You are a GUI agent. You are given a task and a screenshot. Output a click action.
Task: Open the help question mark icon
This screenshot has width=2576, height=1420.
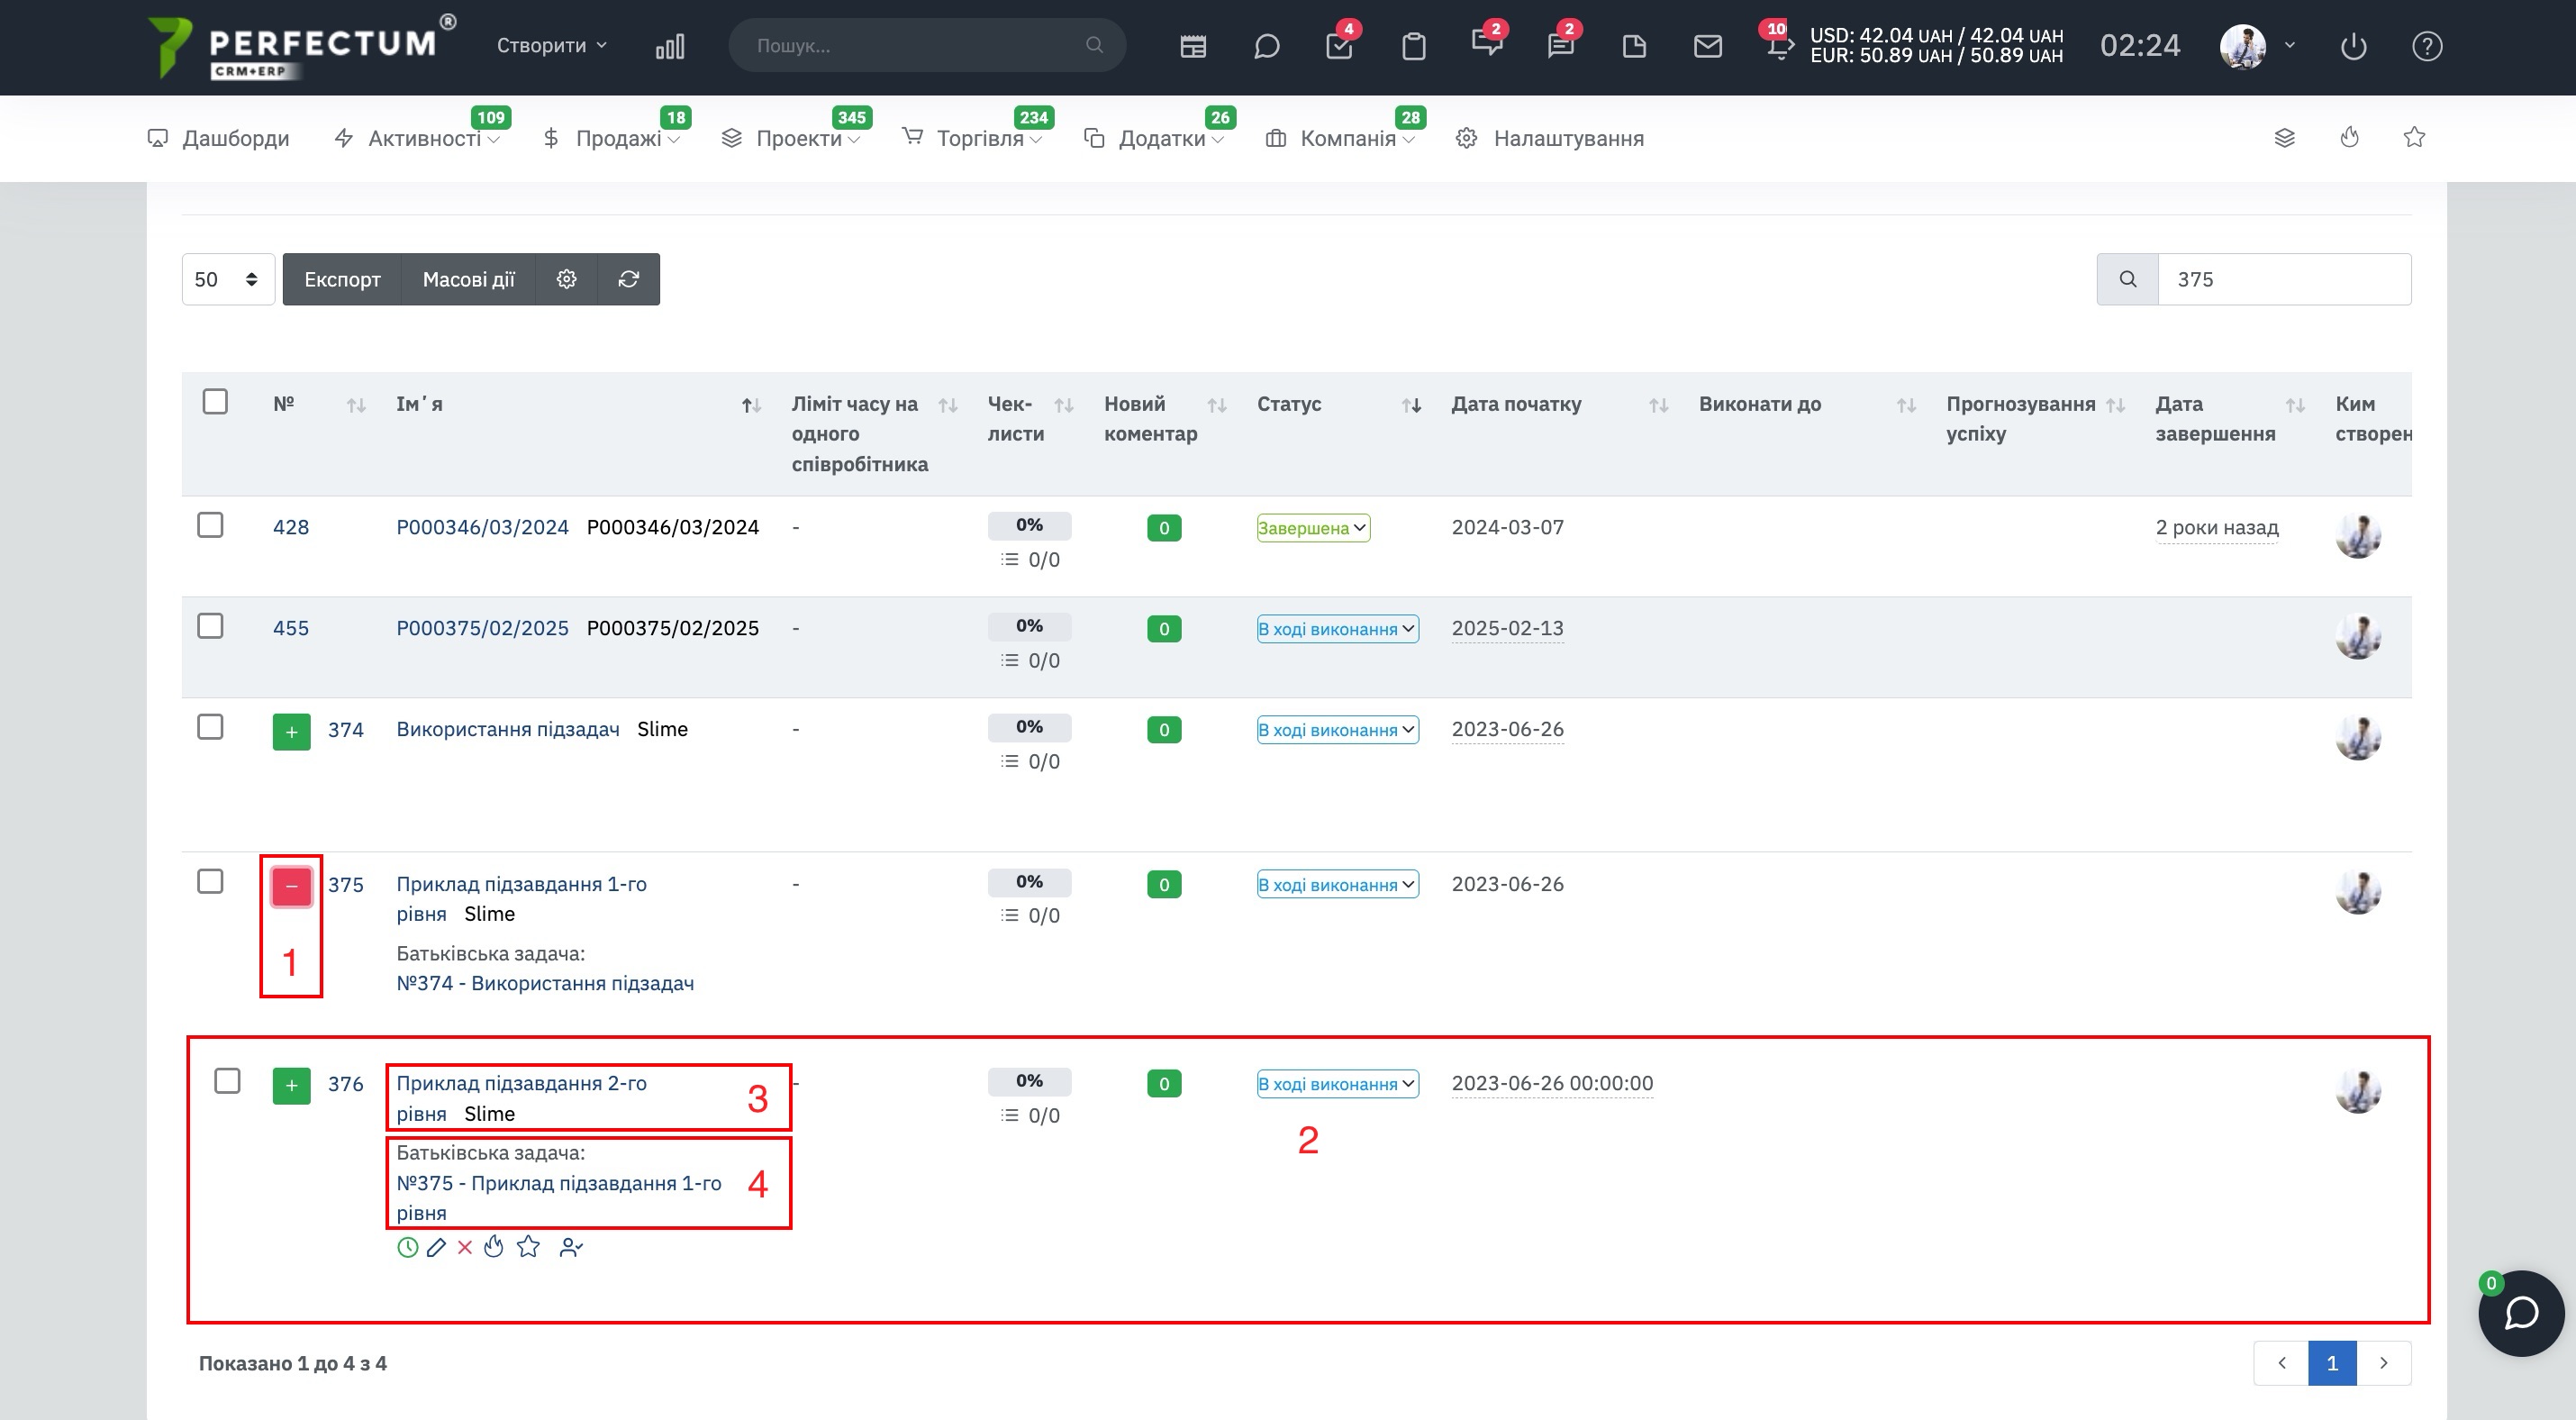(x=2427, y=46)
